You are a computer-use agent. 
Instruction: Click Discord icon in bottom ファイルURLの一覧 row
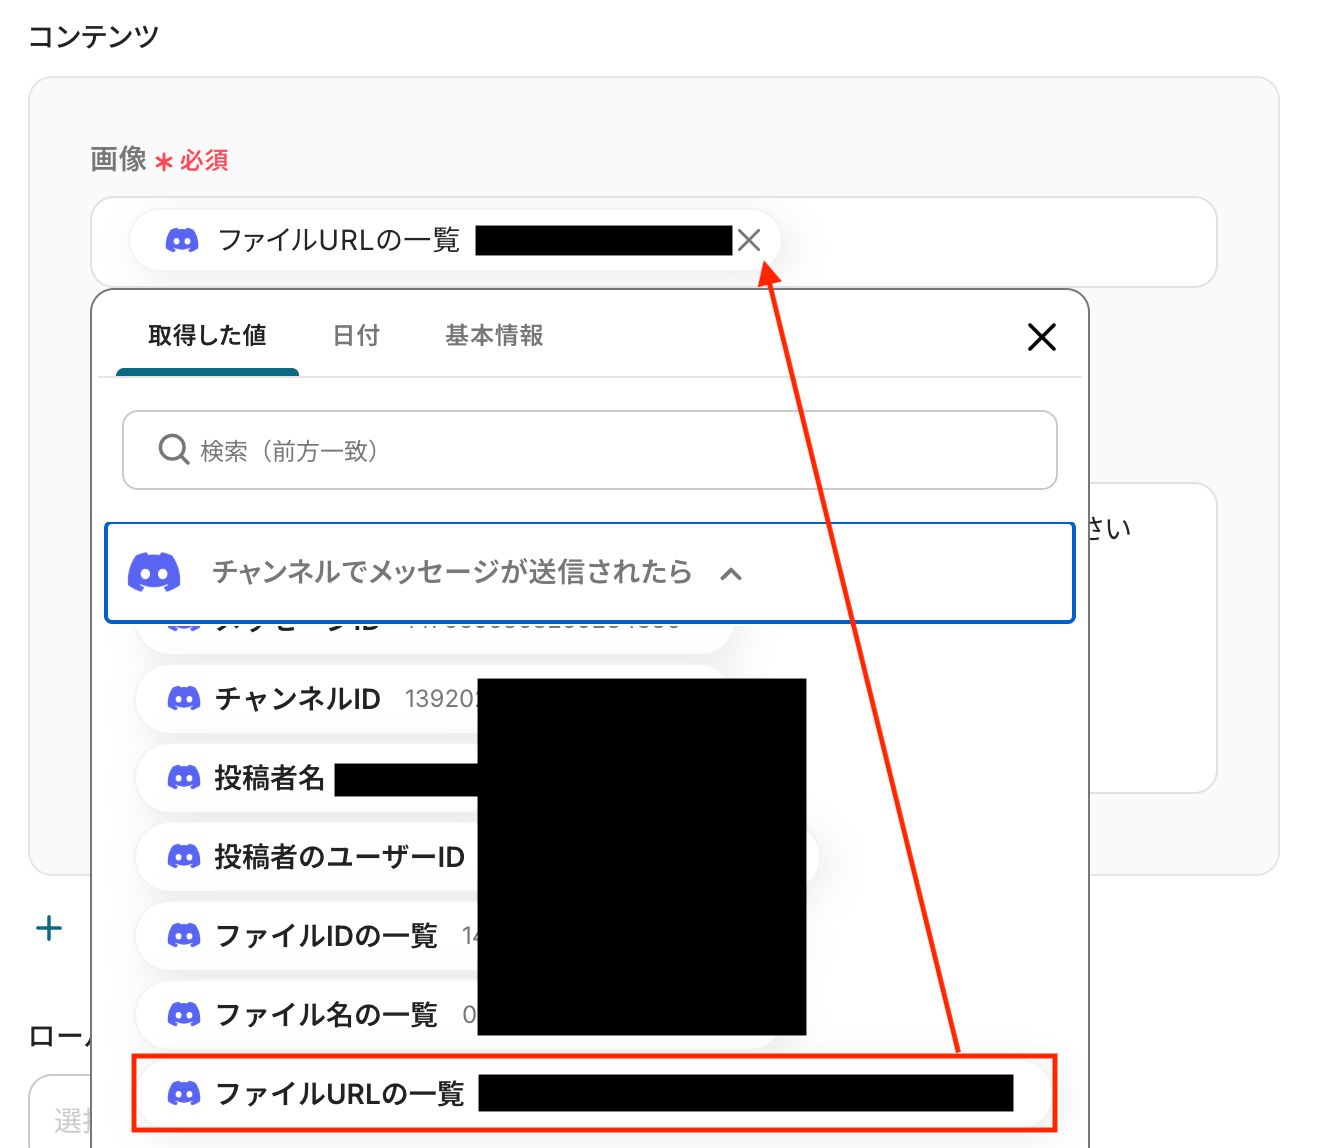click(x=184, y=1093)
